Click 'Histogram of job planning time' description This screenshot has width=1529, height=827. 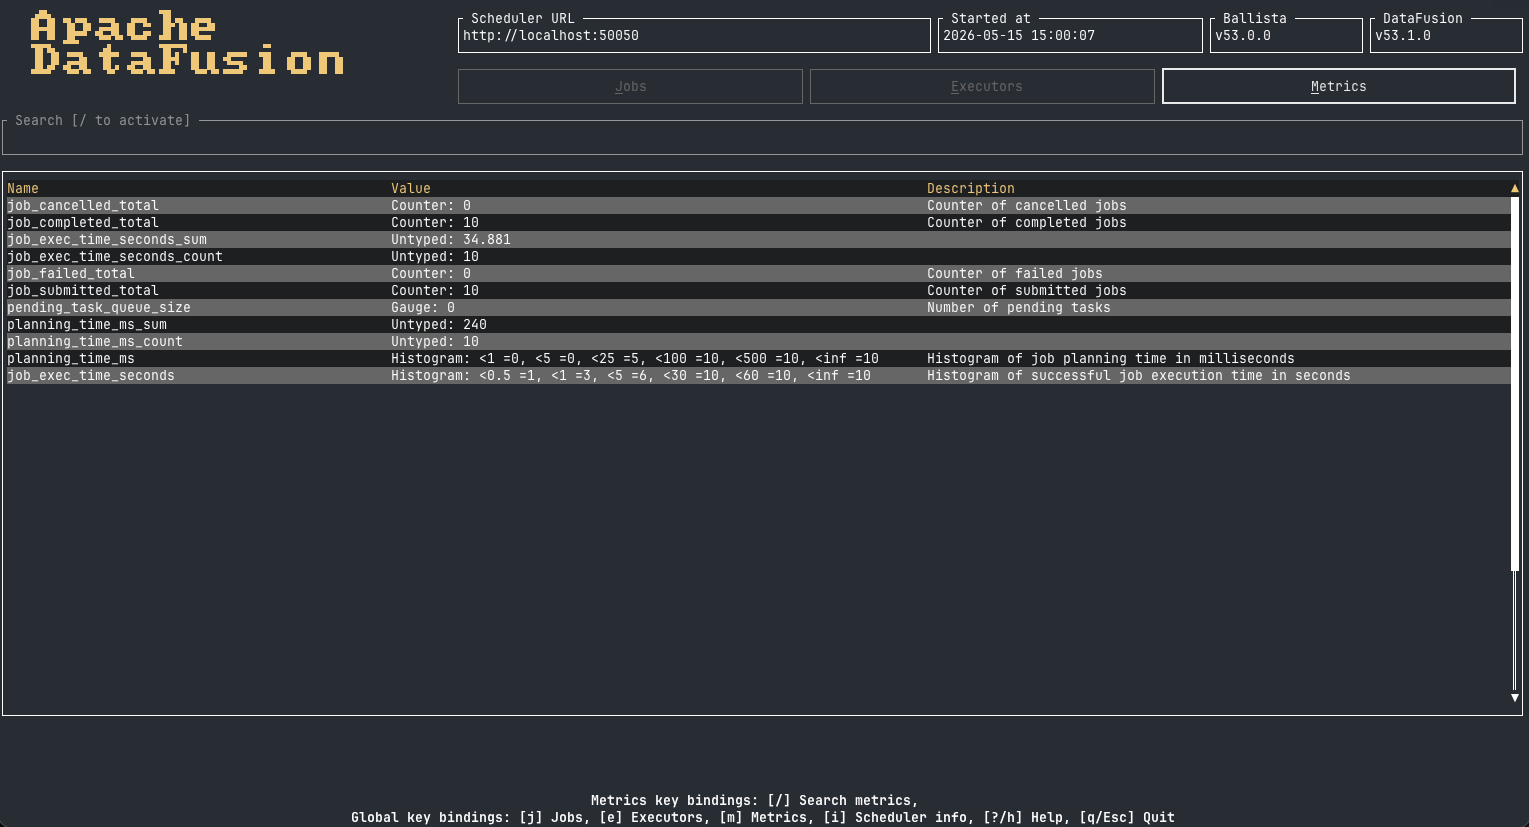coord(1111,358)
